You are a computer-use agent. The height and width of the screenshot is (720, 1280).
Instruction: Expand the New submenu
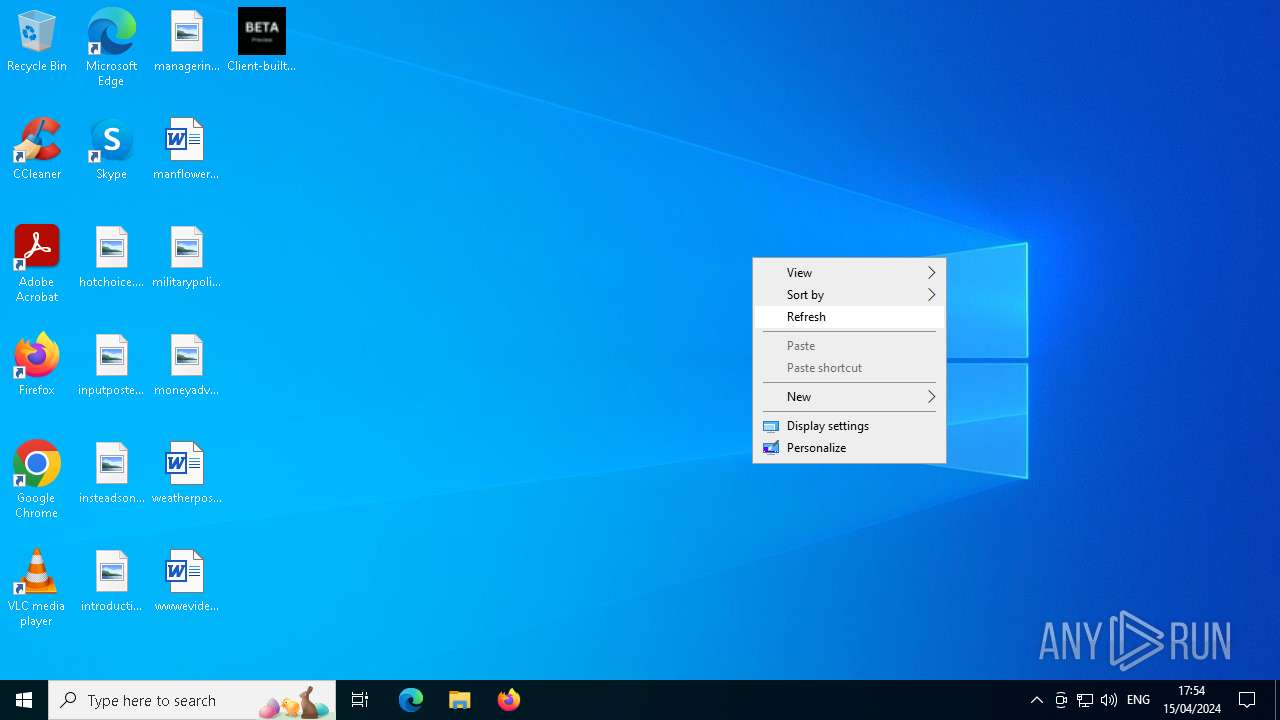pos(849,397)
